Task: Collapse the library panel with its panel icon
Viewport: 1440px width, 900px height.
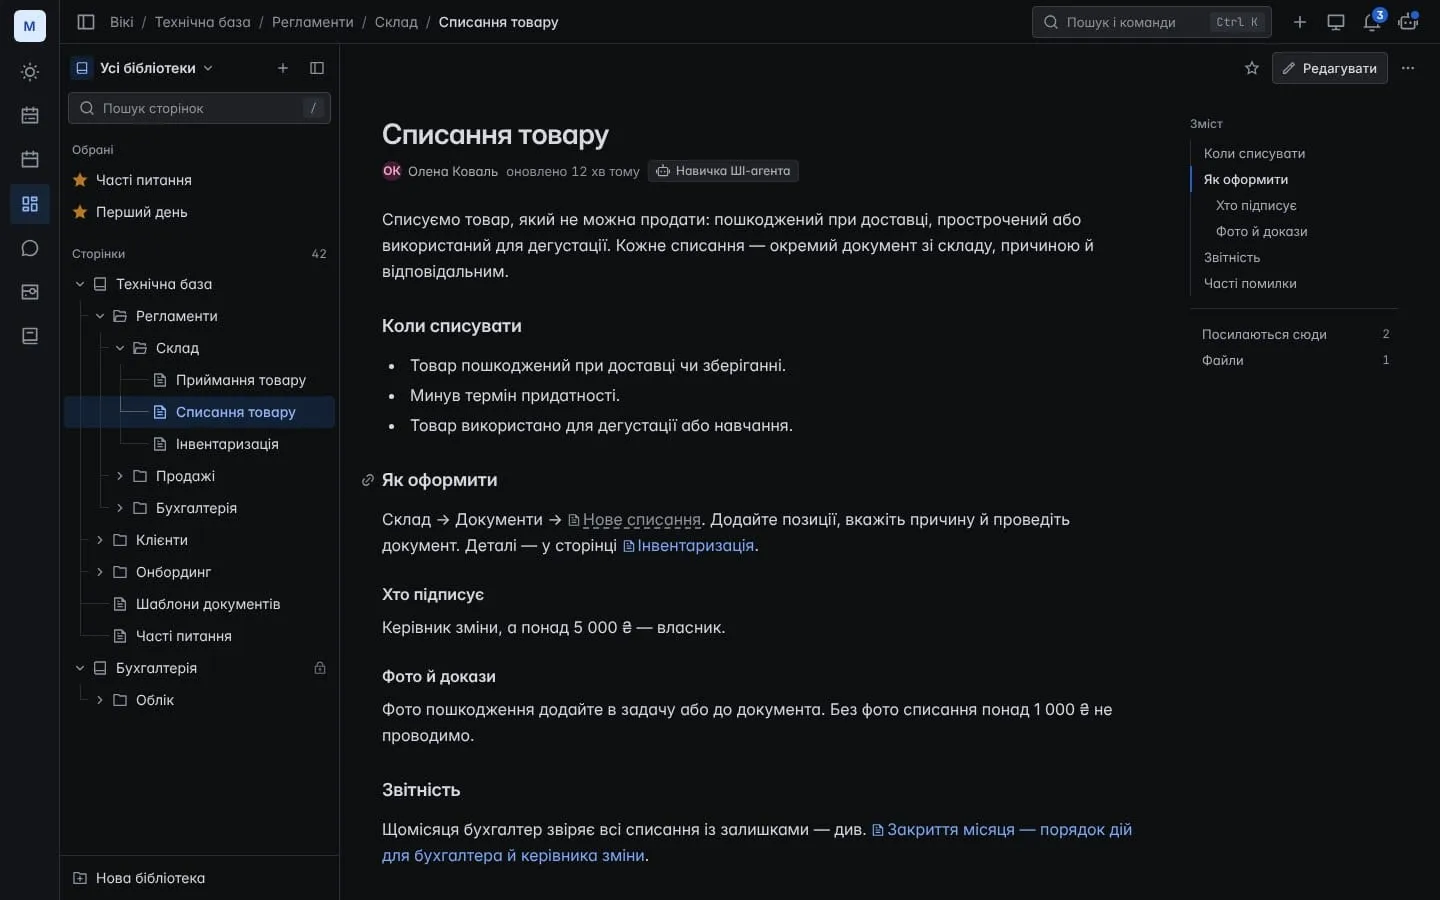Action: (x=317, y=68)
